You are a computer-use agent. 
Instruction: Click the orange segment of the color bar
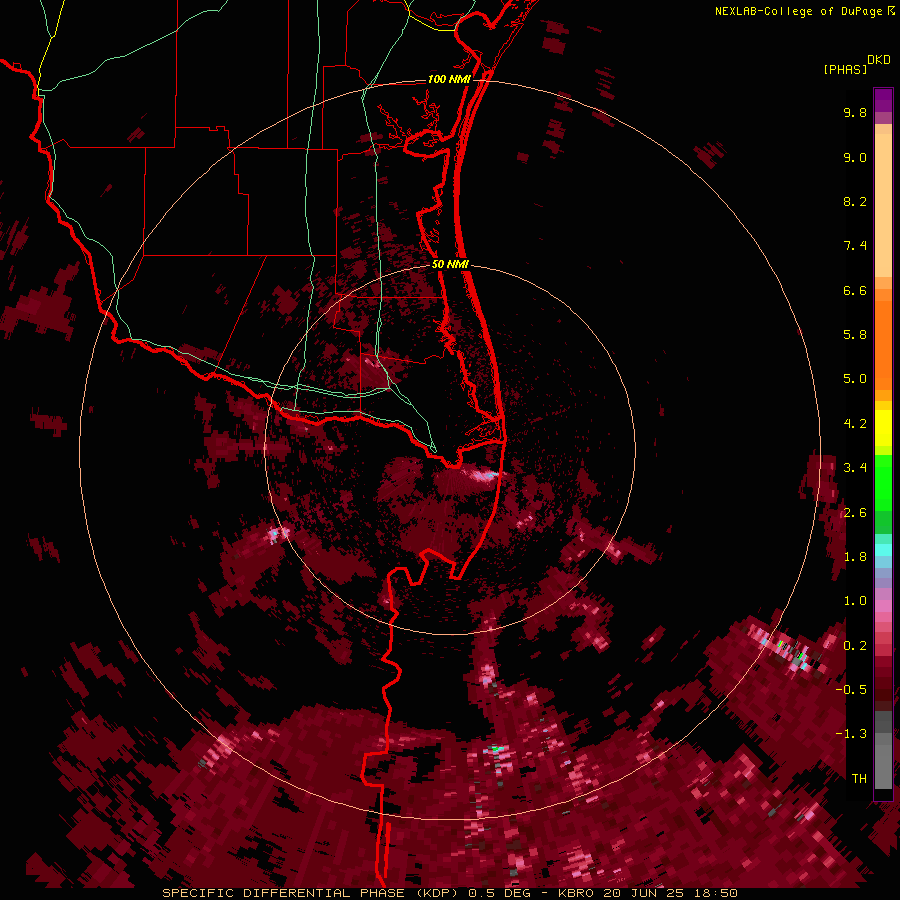[x=883, y=344]
